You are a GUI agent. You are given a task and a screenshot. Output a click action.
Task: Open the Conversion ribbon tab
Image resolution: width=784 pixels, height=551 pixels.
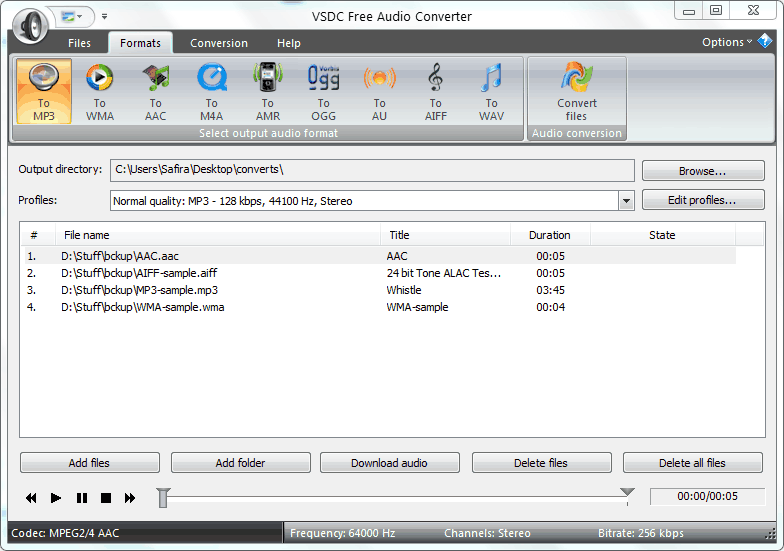(218, 43)
